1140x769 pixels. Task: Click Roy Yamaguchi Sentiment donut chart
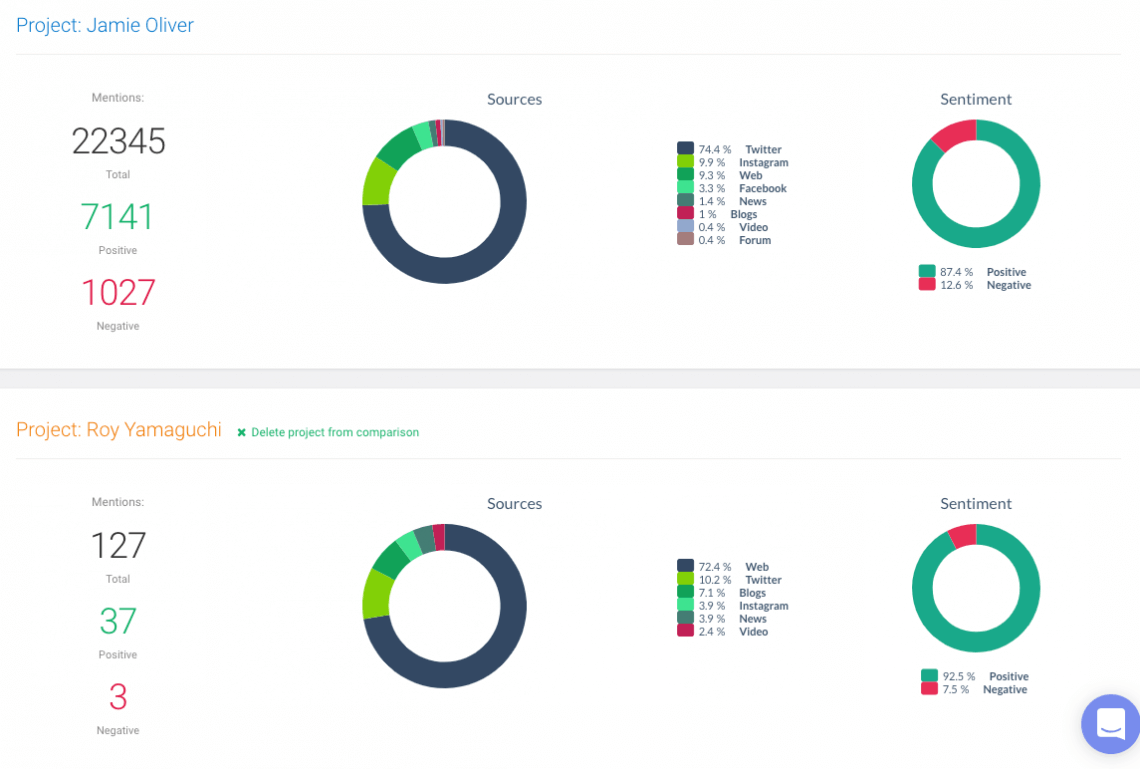[976, 588]
